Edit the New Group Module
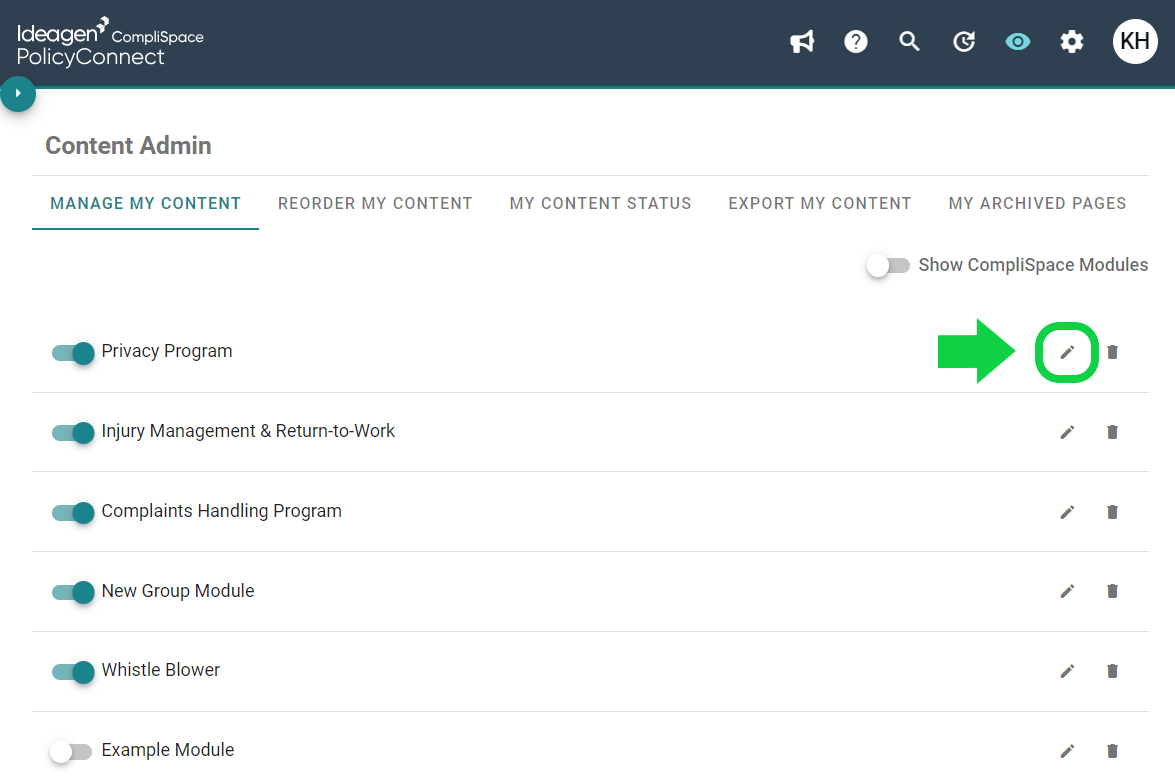This screenshot has width=1175, height=784. (1067, 591)
